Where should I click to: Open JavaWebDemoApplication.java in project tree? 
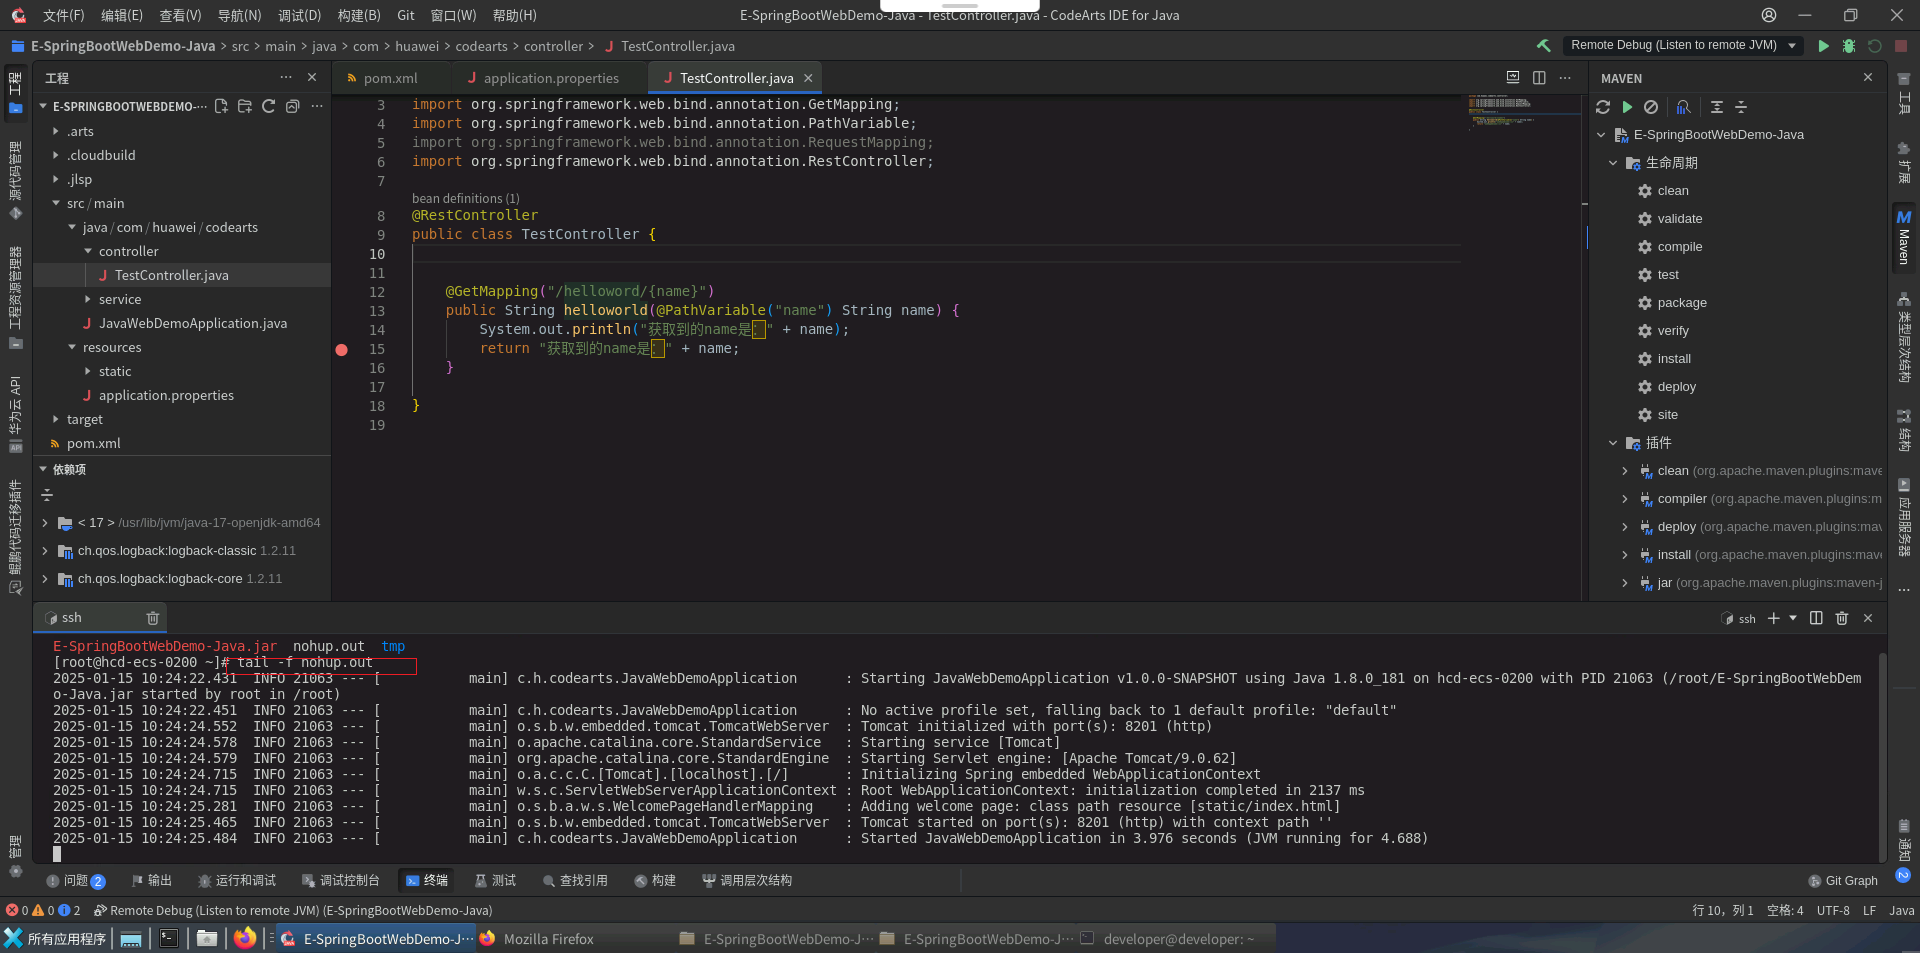pos(192,323)
